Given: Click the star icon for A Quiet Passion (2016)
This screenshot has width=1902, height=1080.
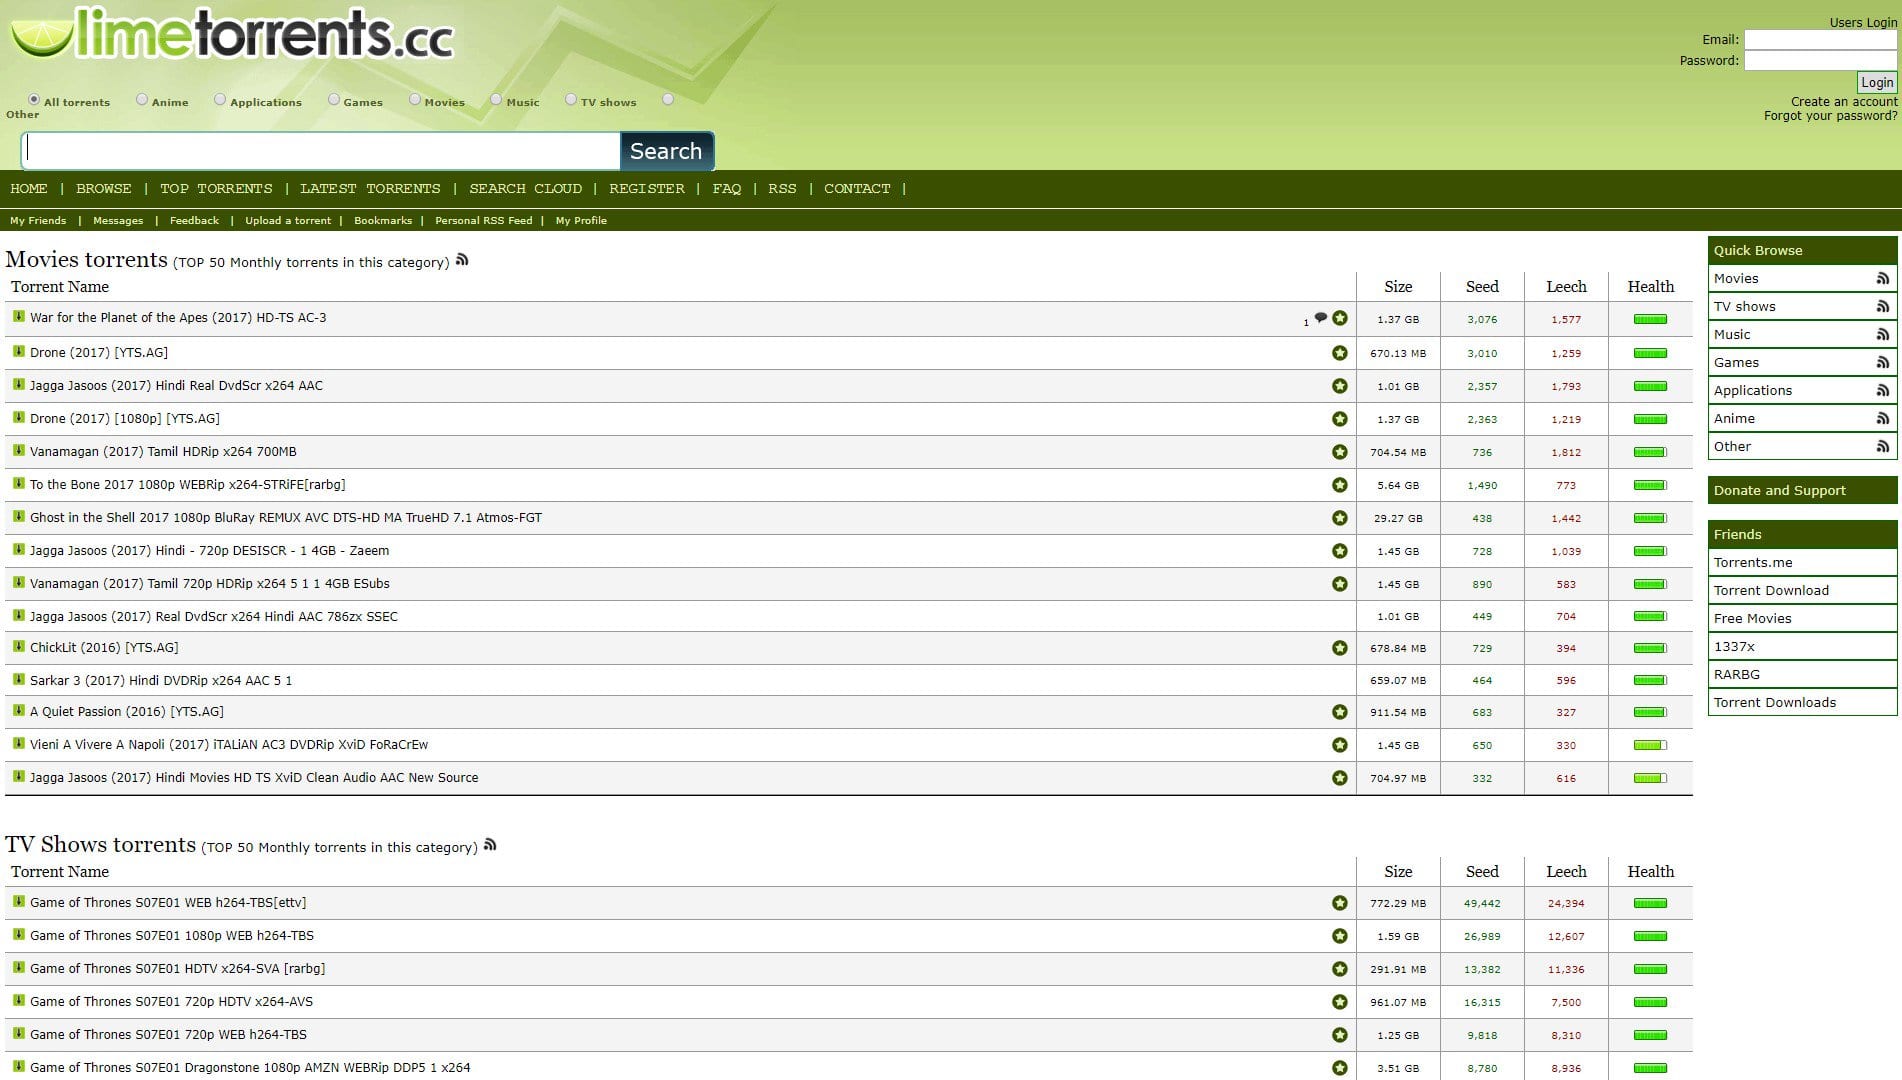Looking at the screenshot, I should 1340,712.
